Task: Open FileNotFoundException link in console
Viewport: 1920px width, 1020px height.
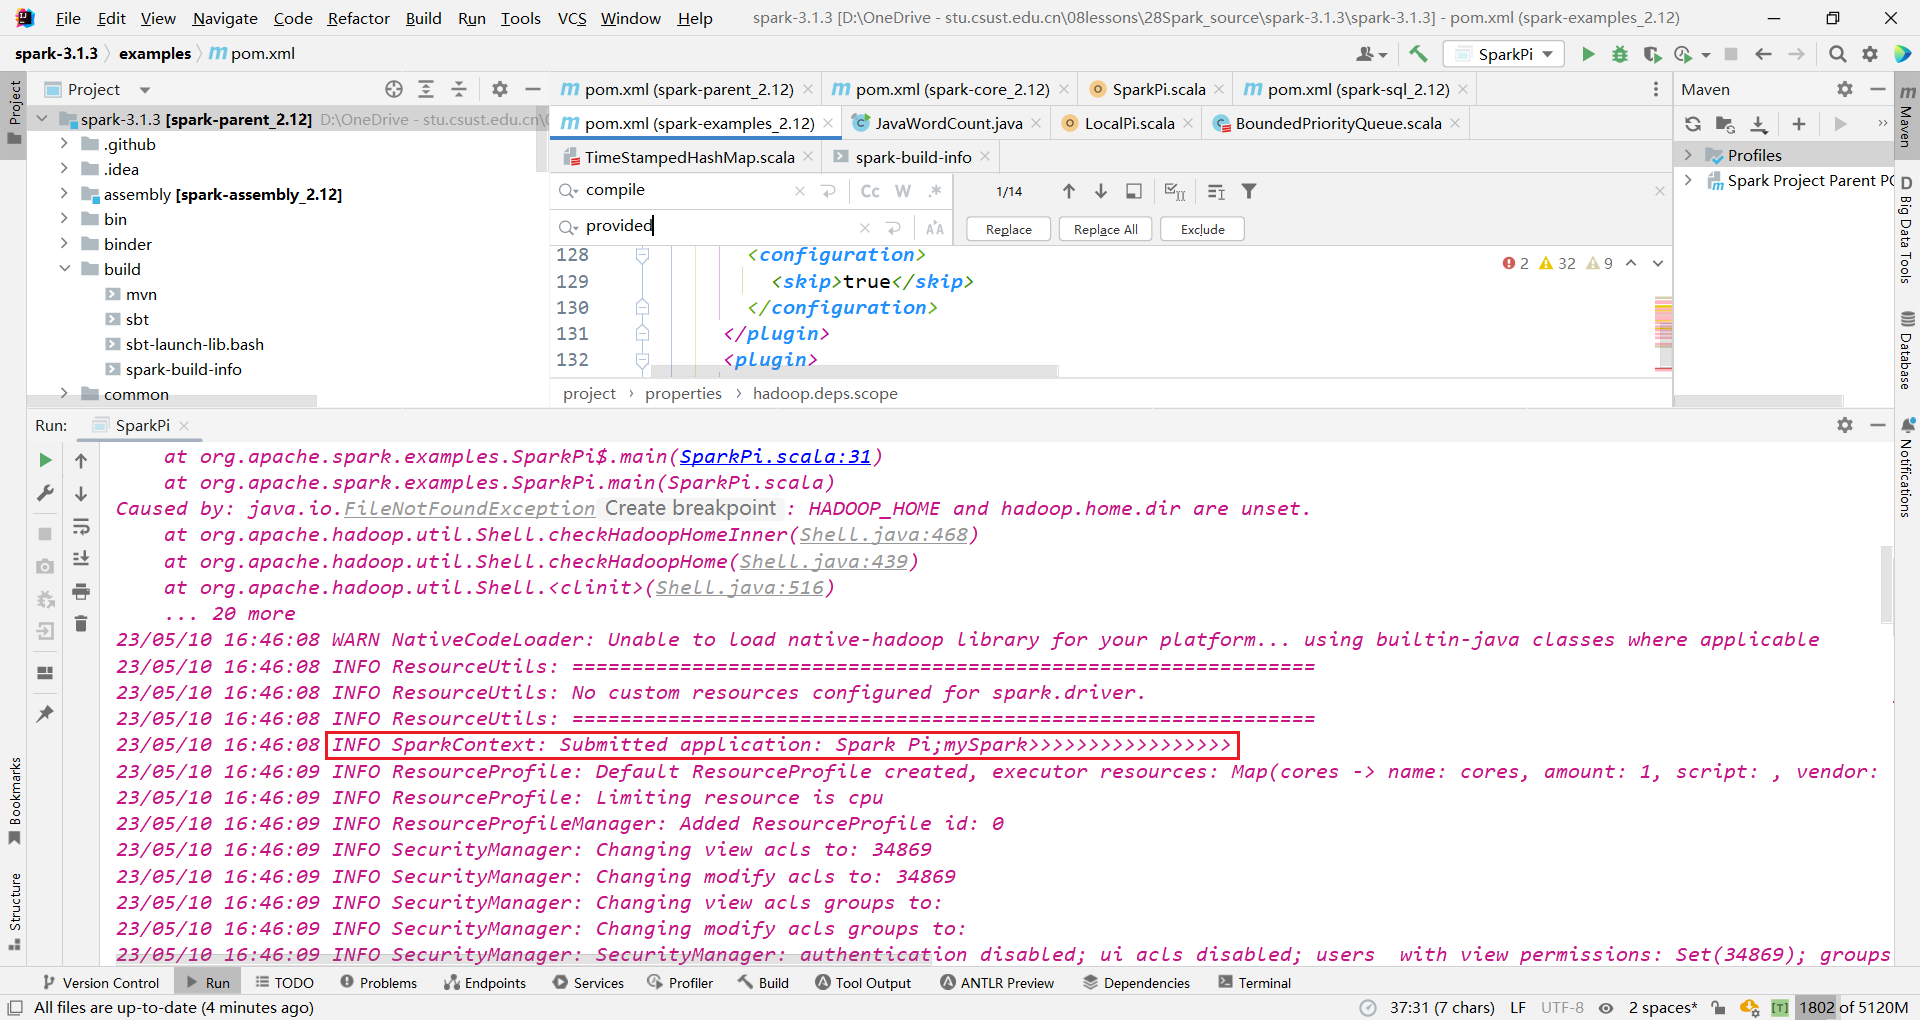Action: [469, 509]
